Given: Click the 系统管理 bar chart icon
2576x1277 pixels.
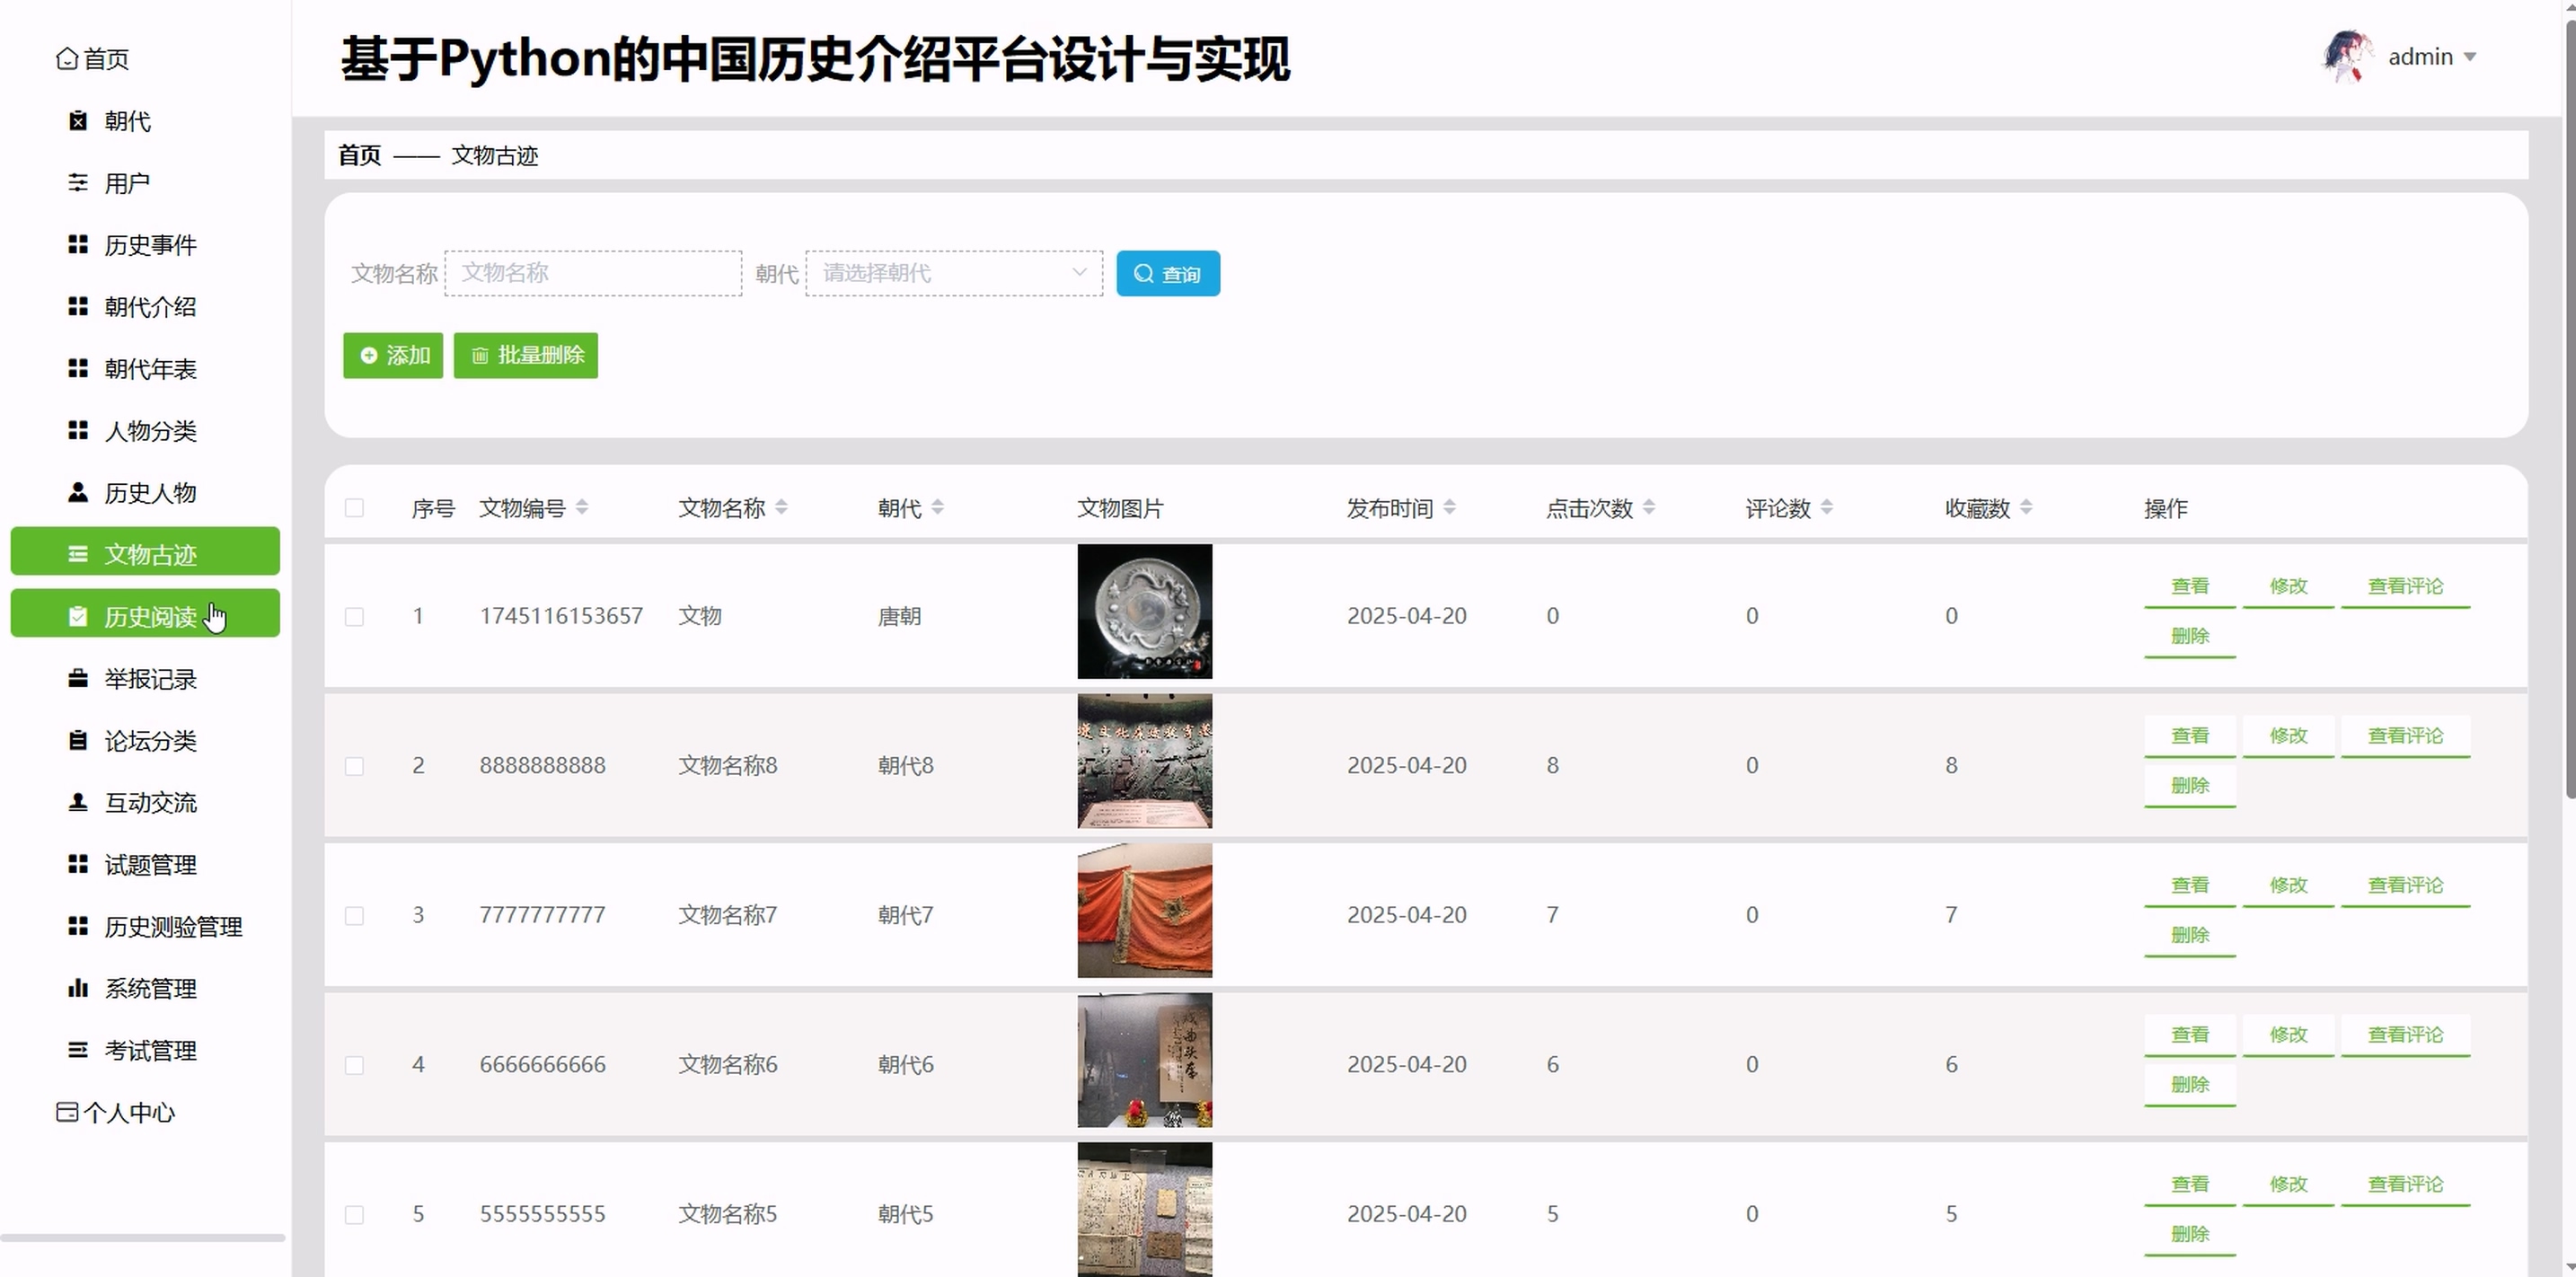Looking at the screenshot, I should pos(78,989).
